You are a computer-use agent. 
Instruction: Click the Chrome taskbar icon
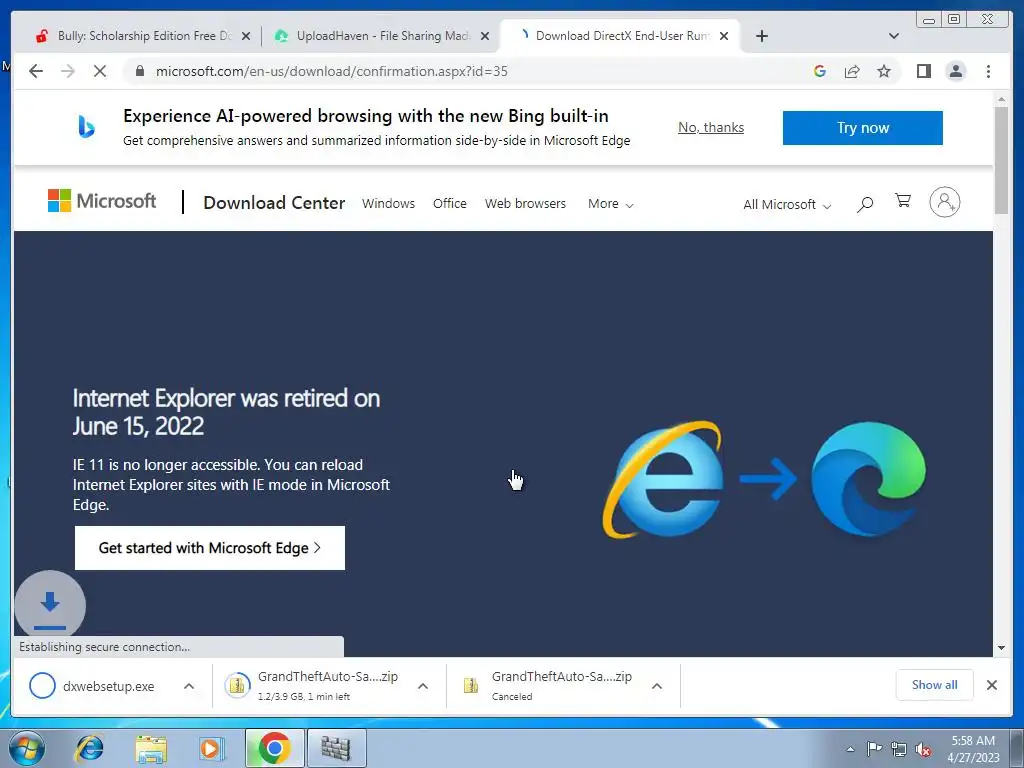pyautogui.click(x=274, y=748)
